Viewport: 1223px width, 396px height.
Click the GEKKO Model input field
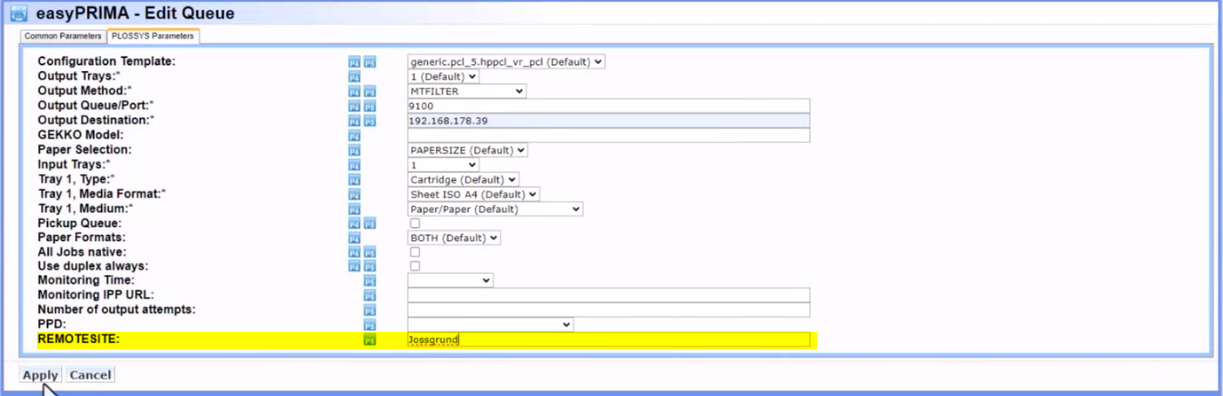(609, 135)
